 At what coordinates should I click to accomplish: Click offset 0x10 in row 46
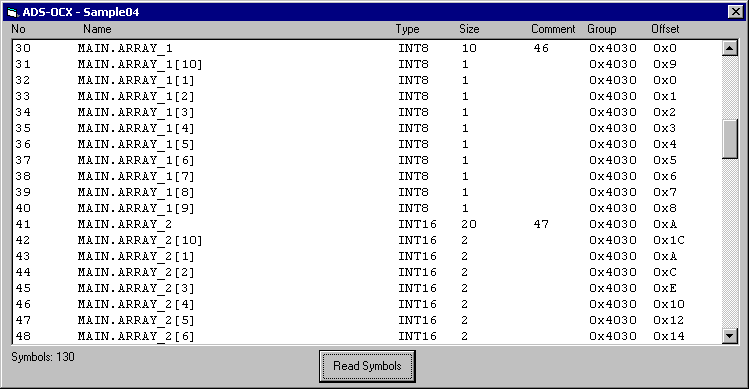(x=669, y=304)
